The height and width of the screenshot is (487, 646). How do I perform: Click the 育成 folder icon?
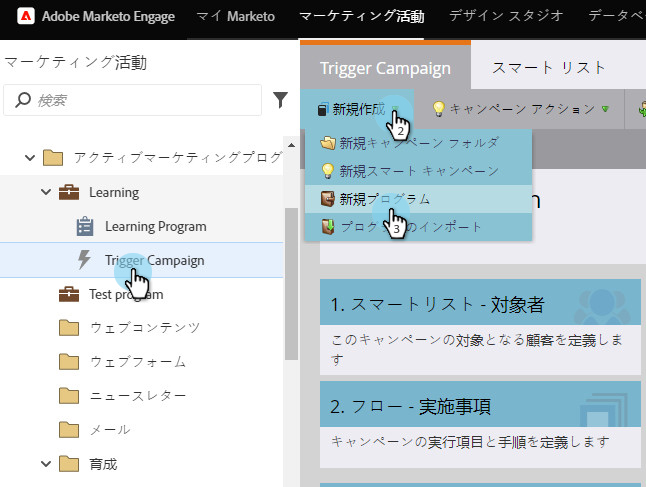tap(69, 464)
